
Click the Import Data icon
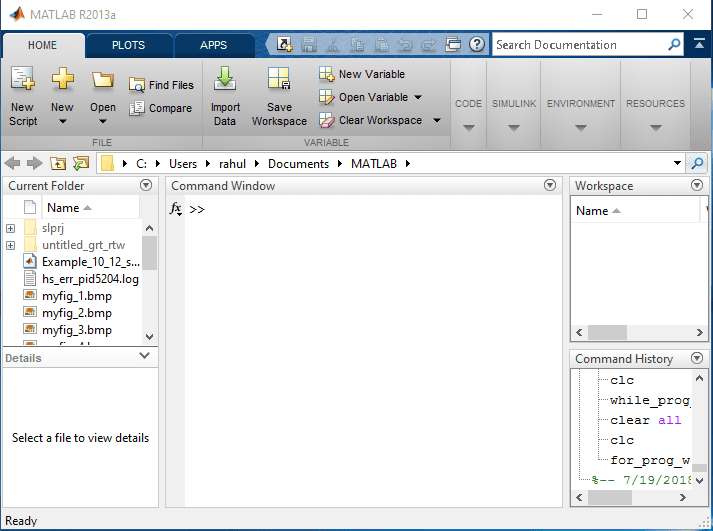point(225,80)
